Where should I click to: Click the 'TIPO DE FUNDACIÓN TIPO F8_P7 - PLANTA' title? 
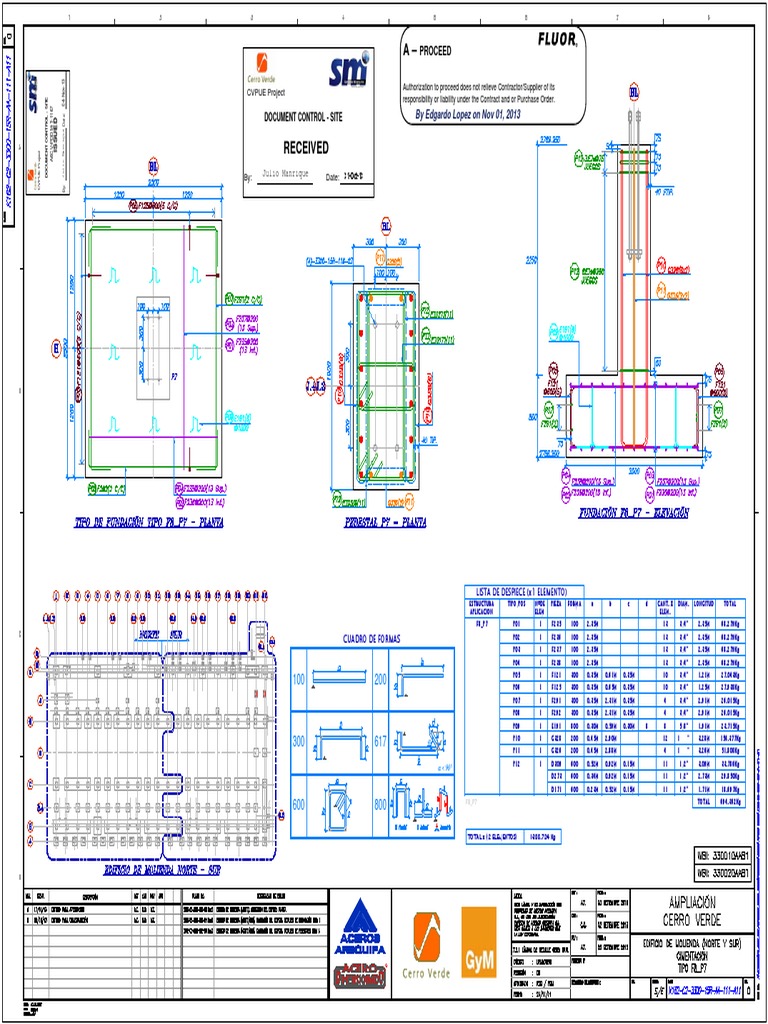pos(150,522)
